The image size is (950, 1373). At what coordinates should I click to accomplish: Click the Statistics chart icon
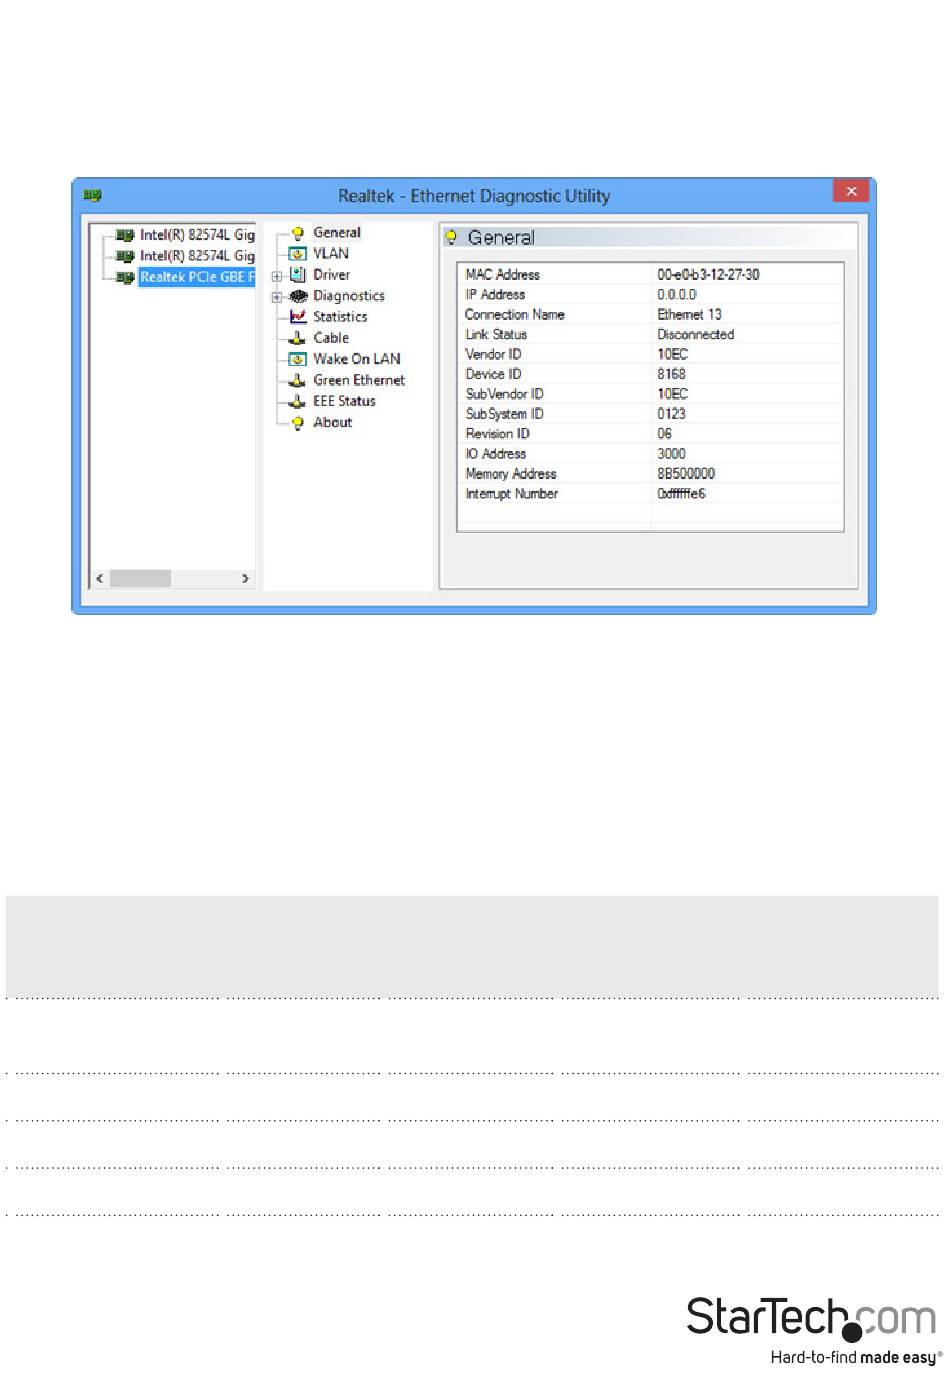[x=297, y=317]
